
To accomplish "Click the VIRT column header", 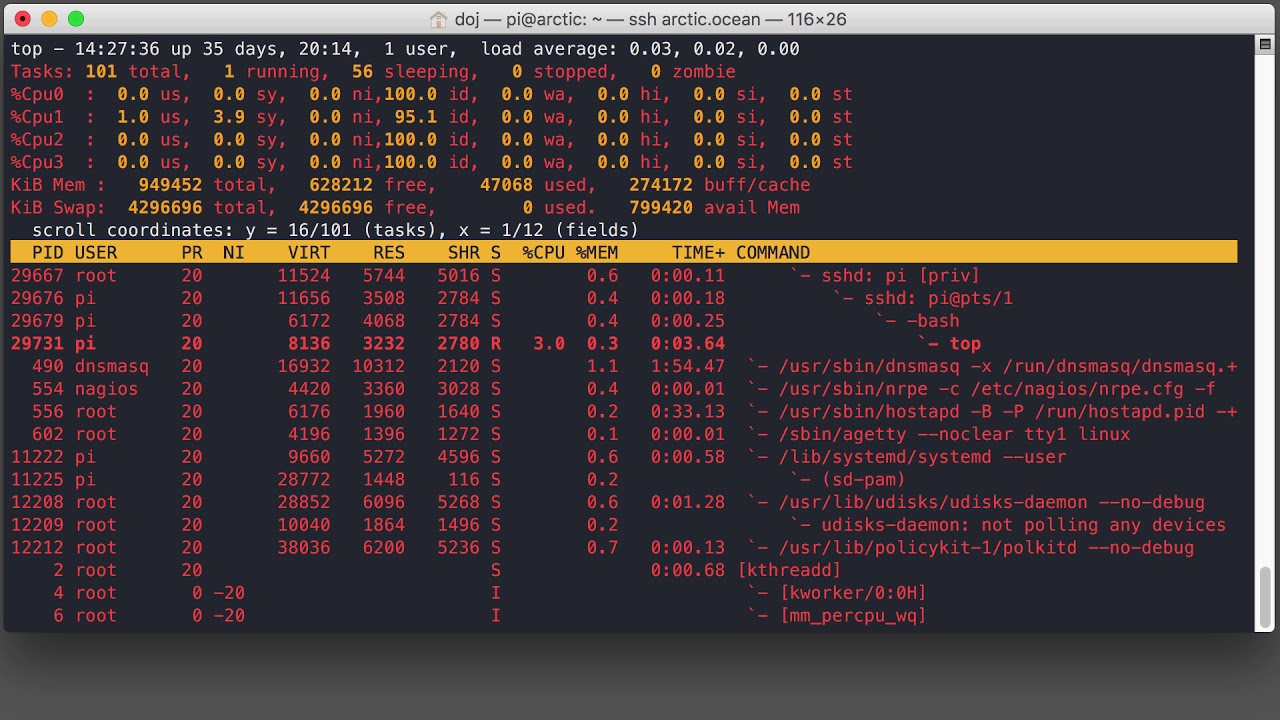I will tap(309, 253).
